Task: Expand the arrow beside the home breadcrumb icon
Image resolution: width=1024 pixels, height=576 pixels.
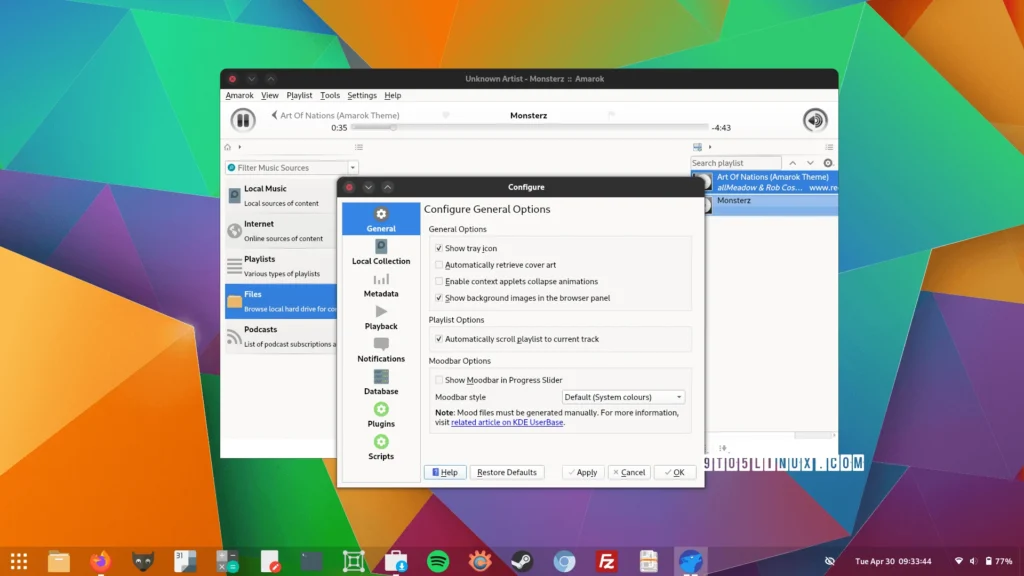Action: pos(240,147)
